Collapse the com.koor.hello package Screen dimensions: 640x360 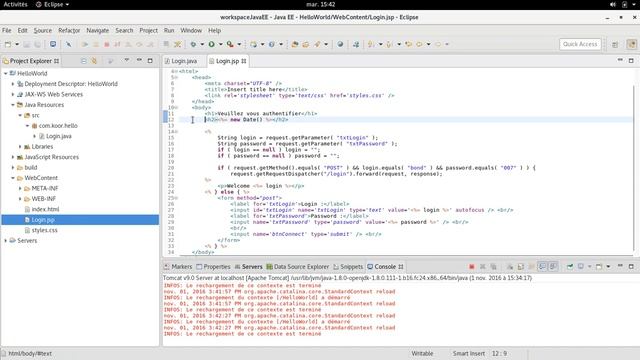click(x=27, y=126)
